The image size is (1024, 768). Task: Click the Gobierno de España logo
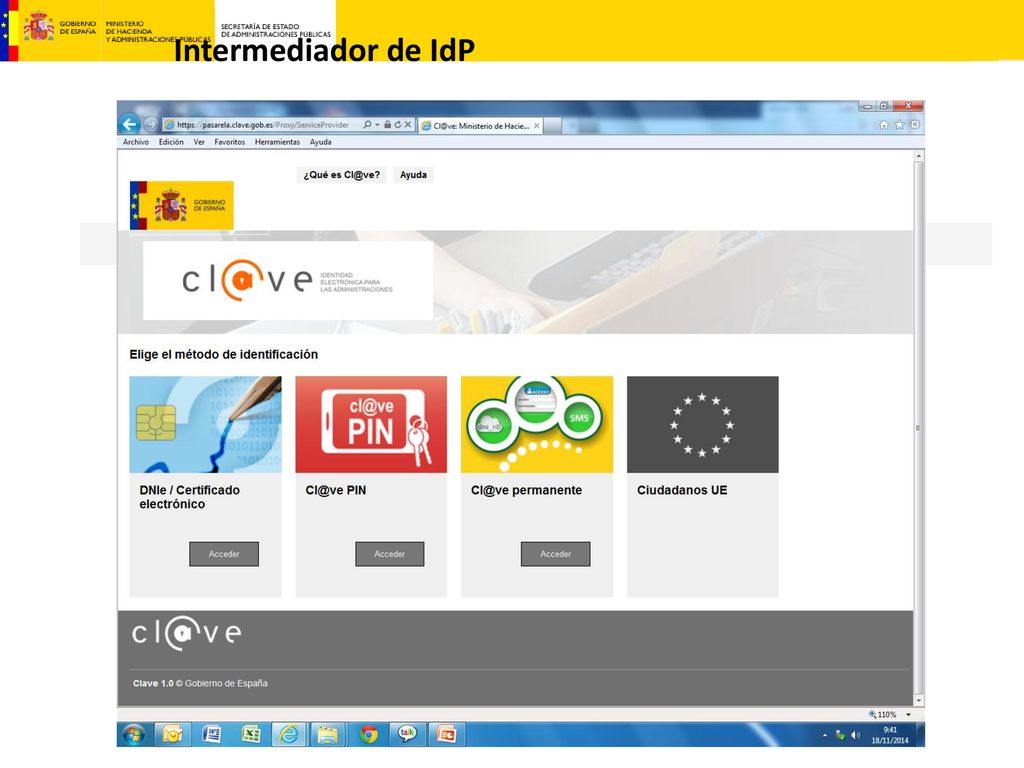182,205
